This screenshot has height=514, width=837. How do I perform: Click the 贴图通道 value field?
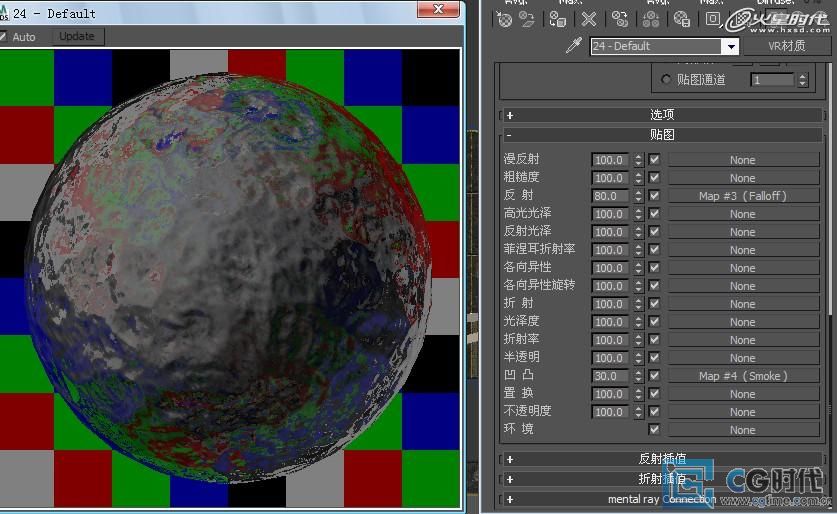coord(772,80)
